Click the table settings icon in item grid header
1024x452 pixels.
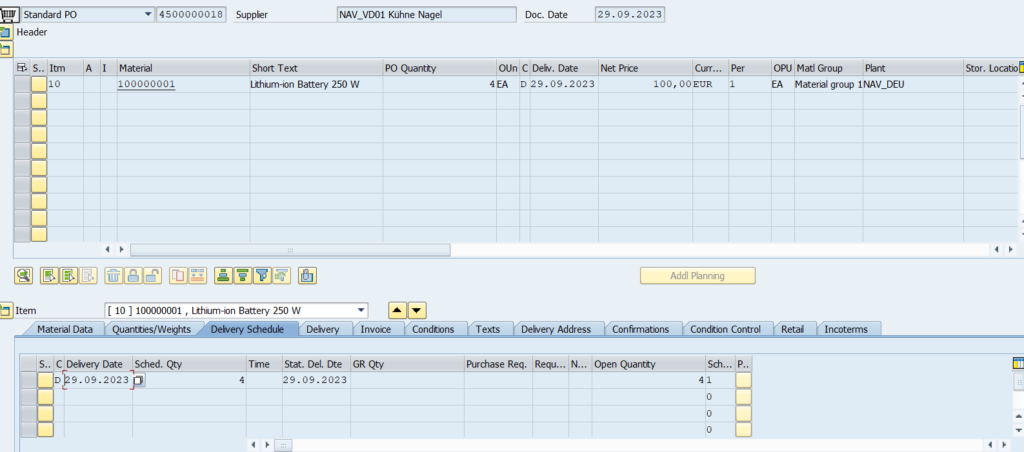pyautogui.click(x=22, y=68)
